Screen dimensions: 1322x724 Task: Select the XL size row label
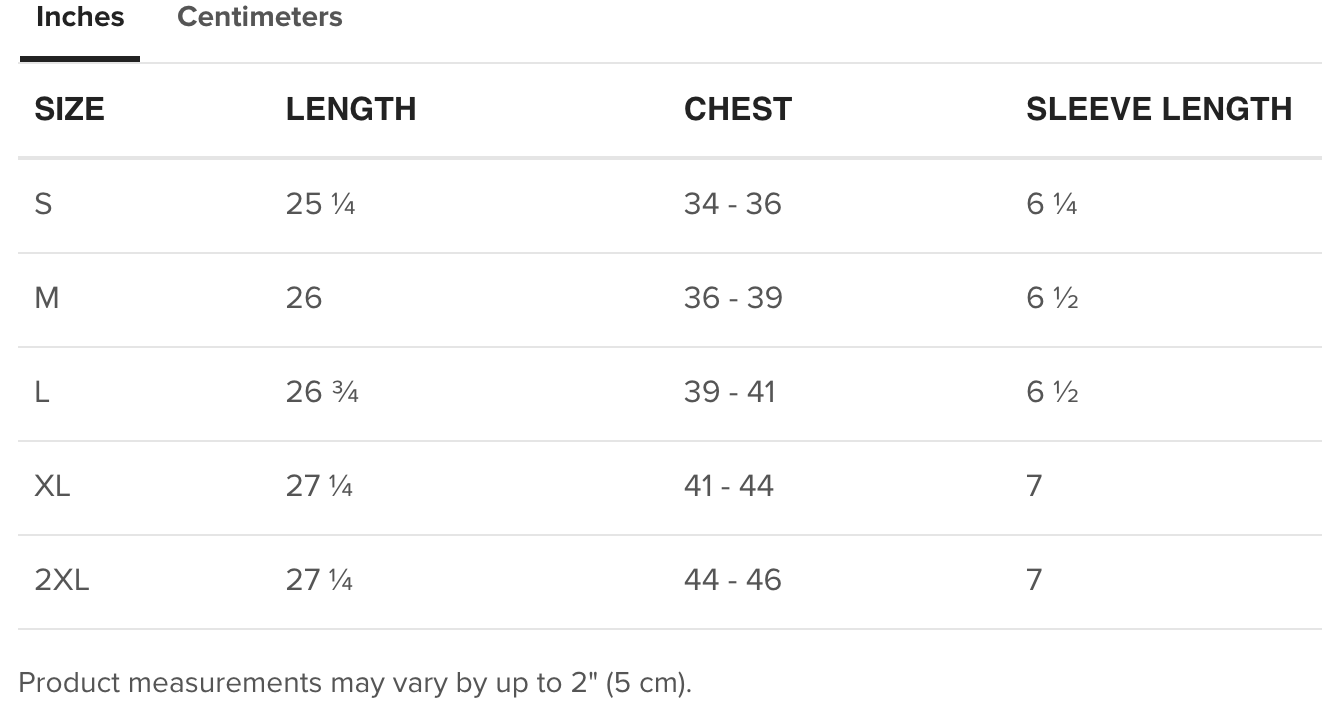pyautogui.click(x=52, y=486)
